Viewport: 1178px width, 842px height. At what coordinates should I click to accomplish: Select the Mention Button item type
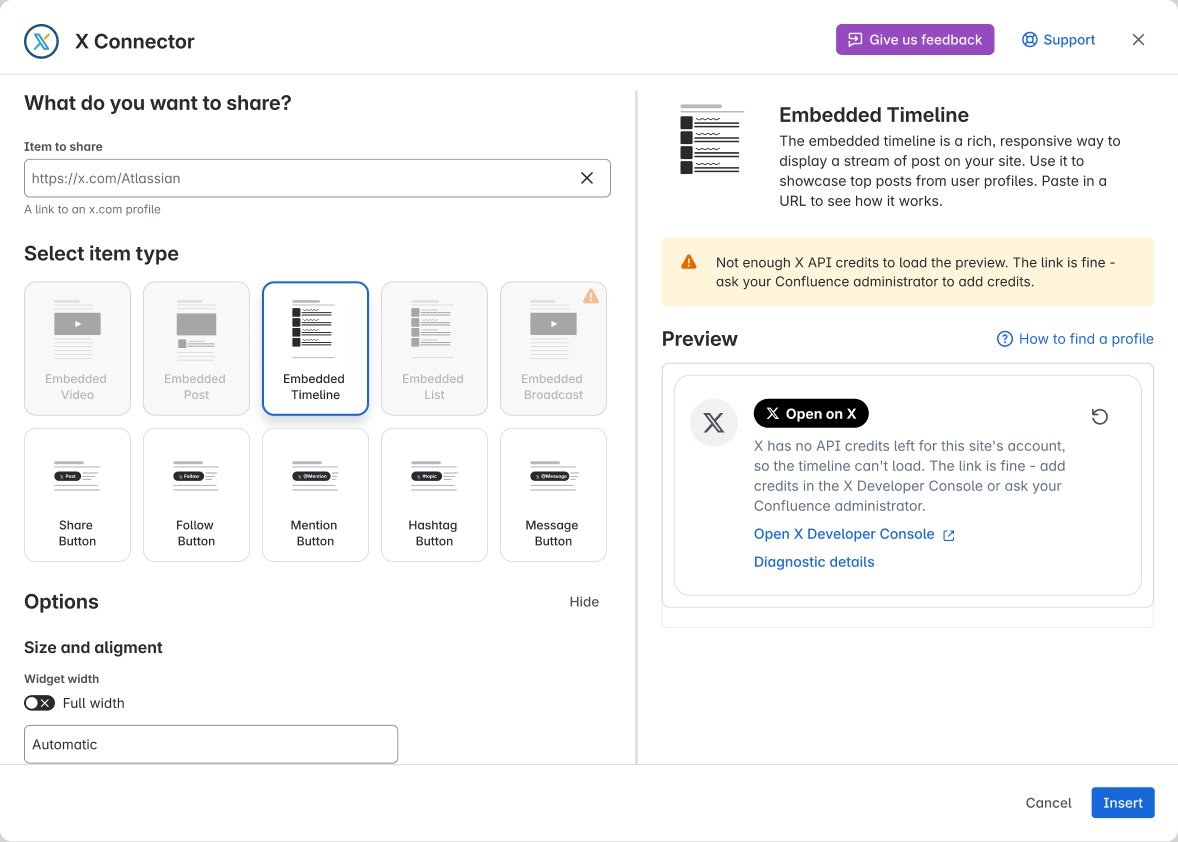coord(316,495)
